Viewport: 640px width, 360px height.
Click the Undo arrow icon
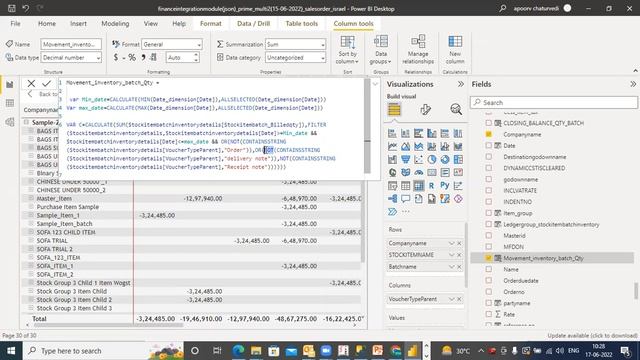(25, 8)
